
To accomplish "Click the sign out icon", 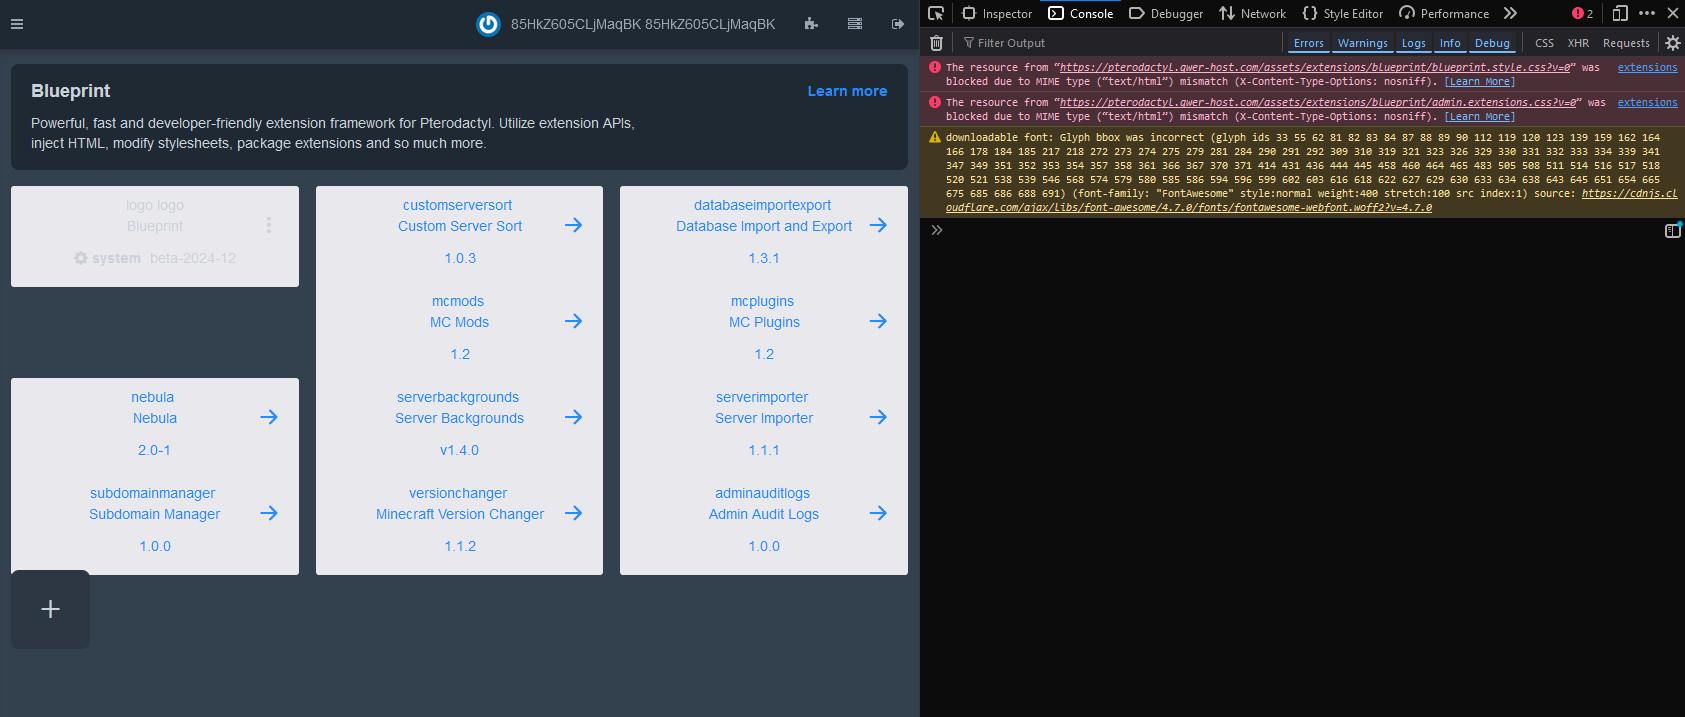I will point(898,24).
